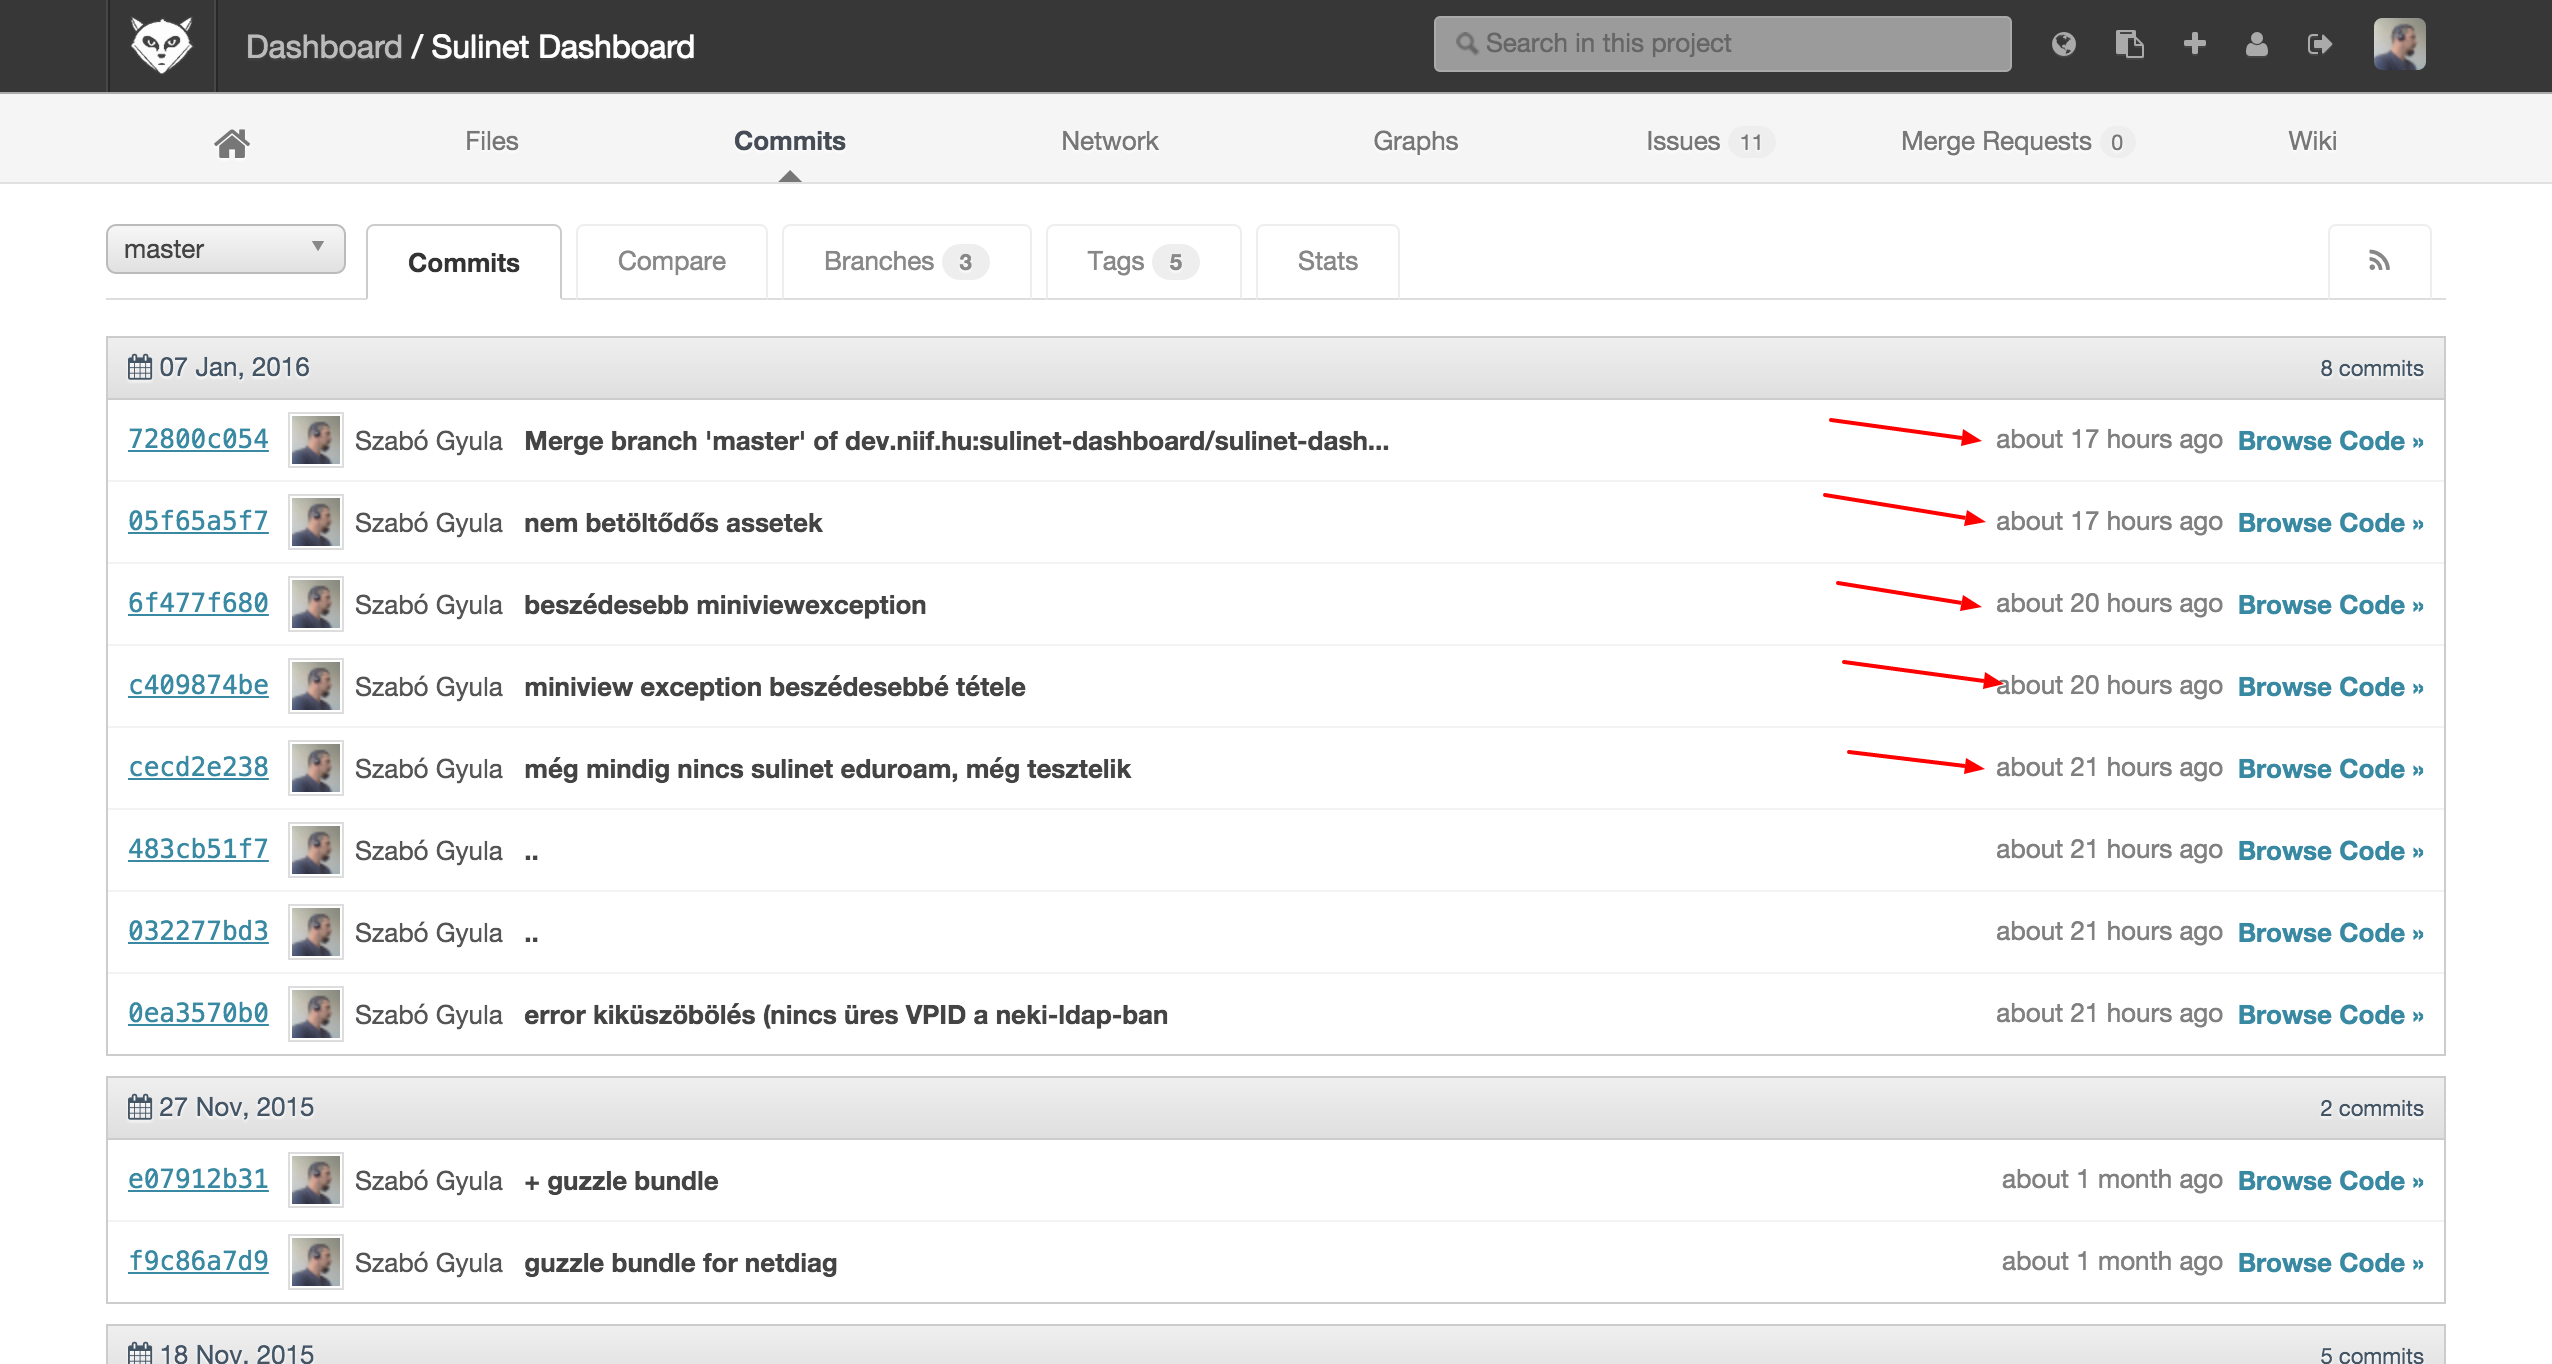Viewport: 2552px width, 1364px height.
Task: Click the sign out icon
Action: coord(2319,44)
